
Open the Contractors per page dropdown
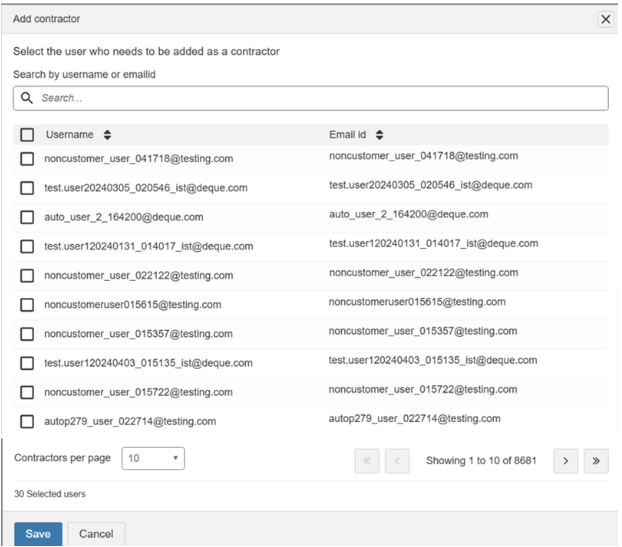(x=153, y=458)
